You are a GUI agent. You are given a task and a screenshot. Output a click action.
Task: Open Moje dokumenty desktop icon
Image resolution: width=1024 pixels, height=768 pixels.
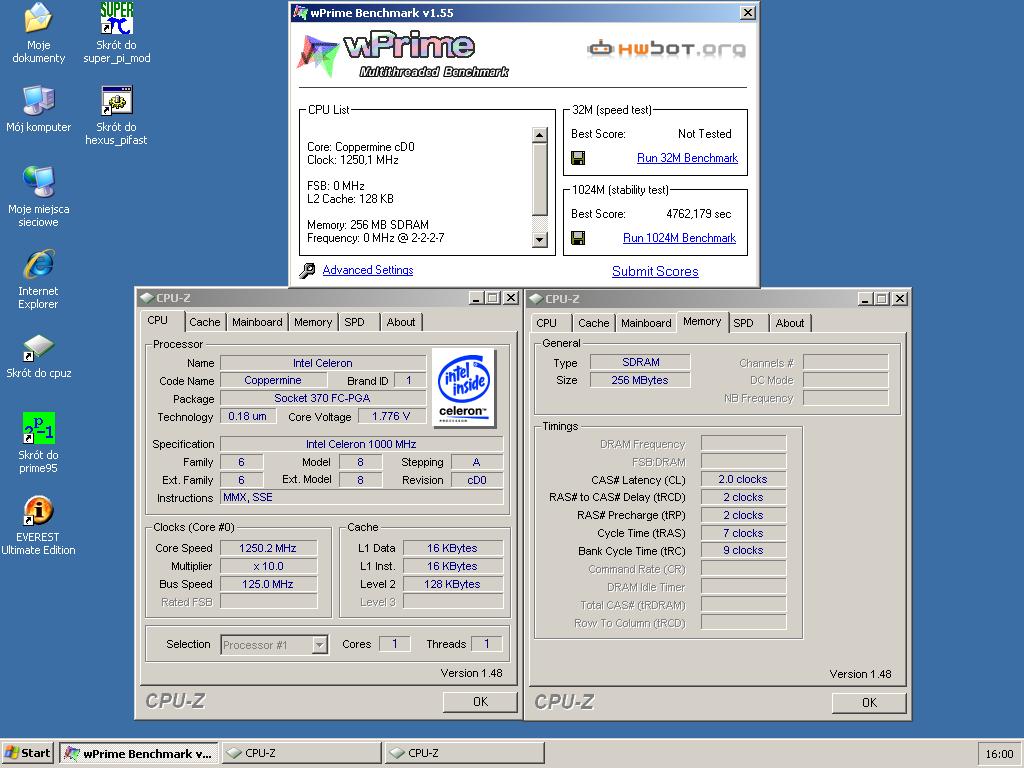[39, 34]
